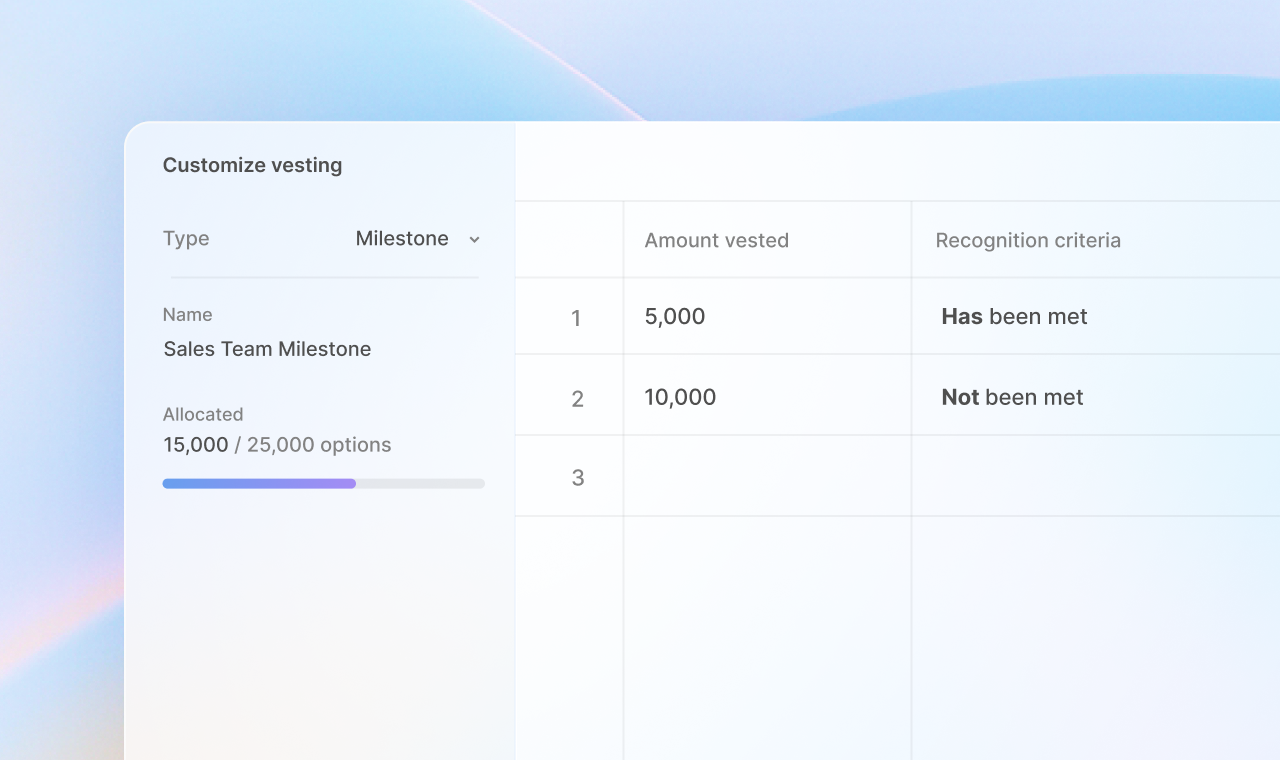
Task: Click row 3's empty amount vested cell
Action: pos(766,477)
